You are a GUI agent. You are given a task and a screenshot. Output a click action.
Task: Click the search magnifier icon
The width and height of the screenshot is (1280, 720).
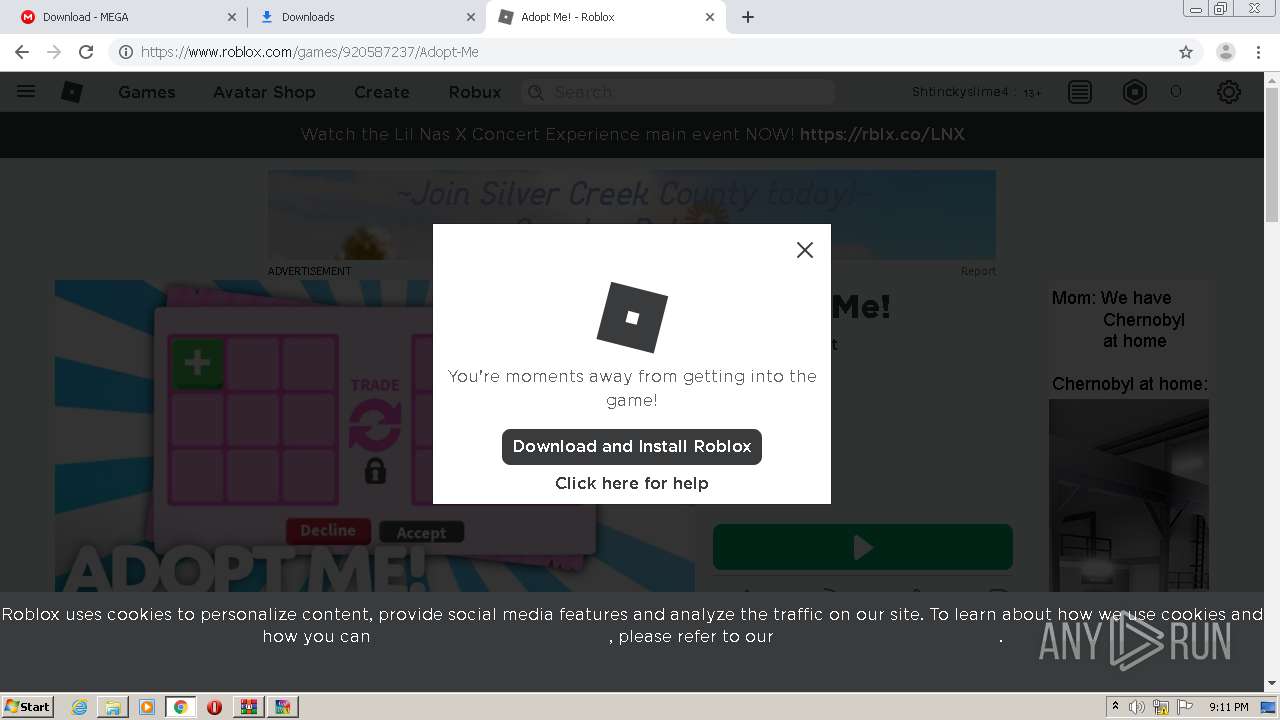536,92
